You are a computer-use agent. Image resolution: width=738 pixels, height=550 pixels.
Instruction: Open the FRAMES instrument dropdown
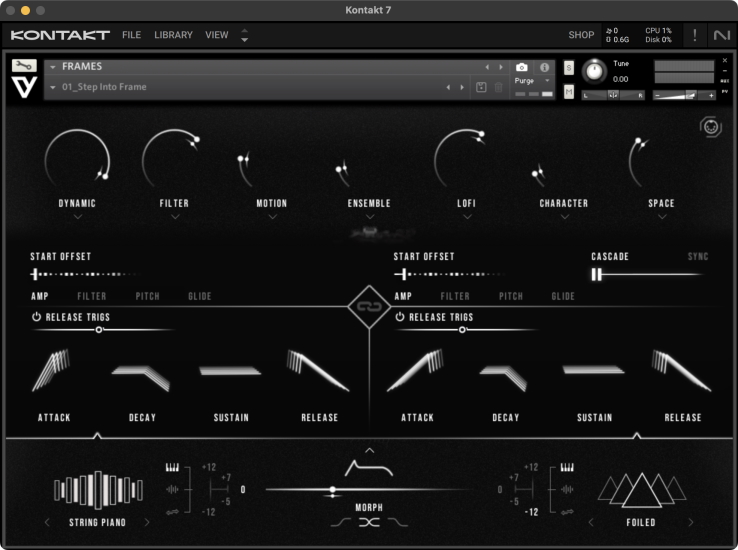(x=53, y=67)
